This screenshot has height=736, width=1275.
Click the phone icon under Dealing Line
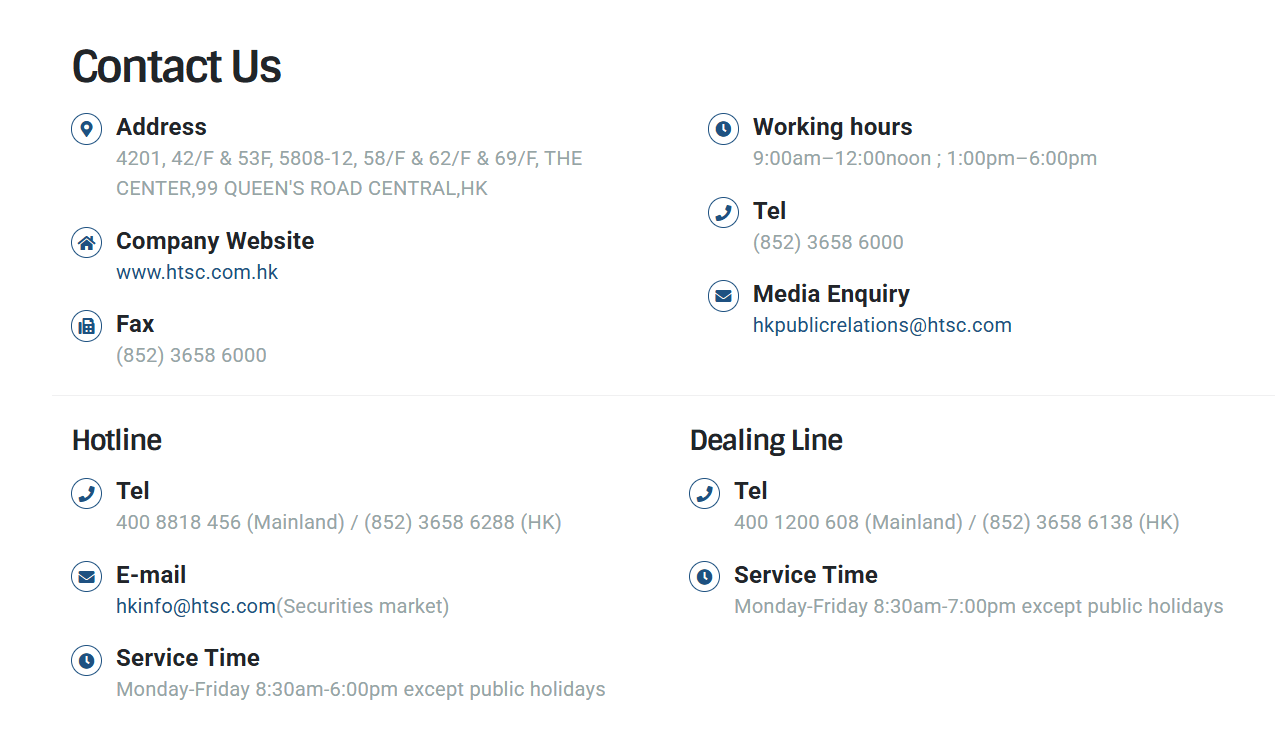[x=705, y=493]
